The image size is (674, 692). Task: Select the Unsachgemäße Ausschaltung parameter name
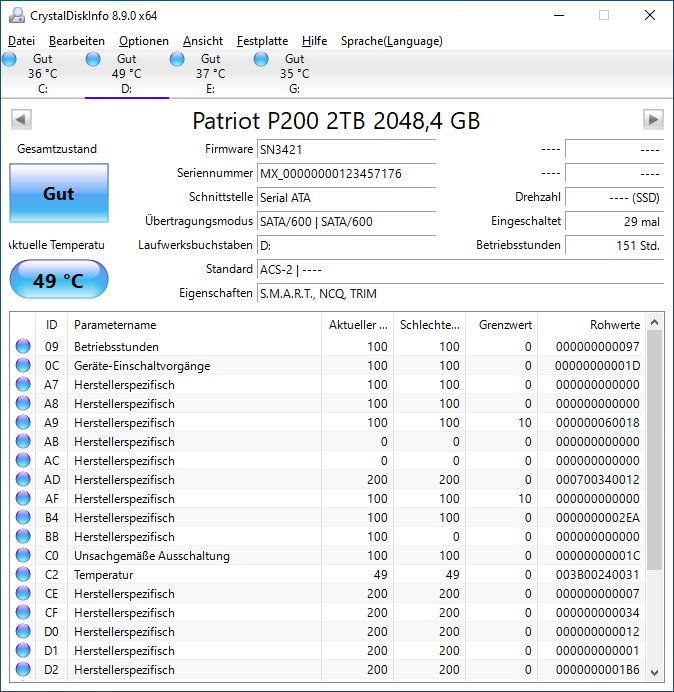coord(152,556)
